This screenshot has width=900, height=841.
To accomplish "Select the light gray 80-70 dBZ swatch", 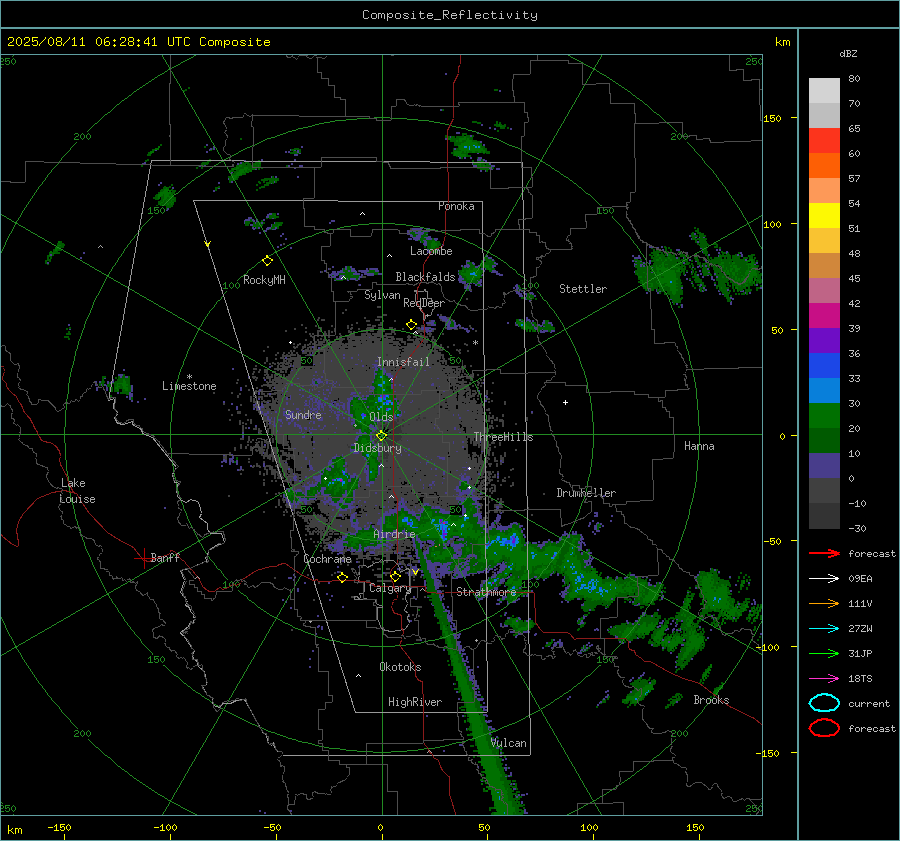I will click(x=824, y=91).
